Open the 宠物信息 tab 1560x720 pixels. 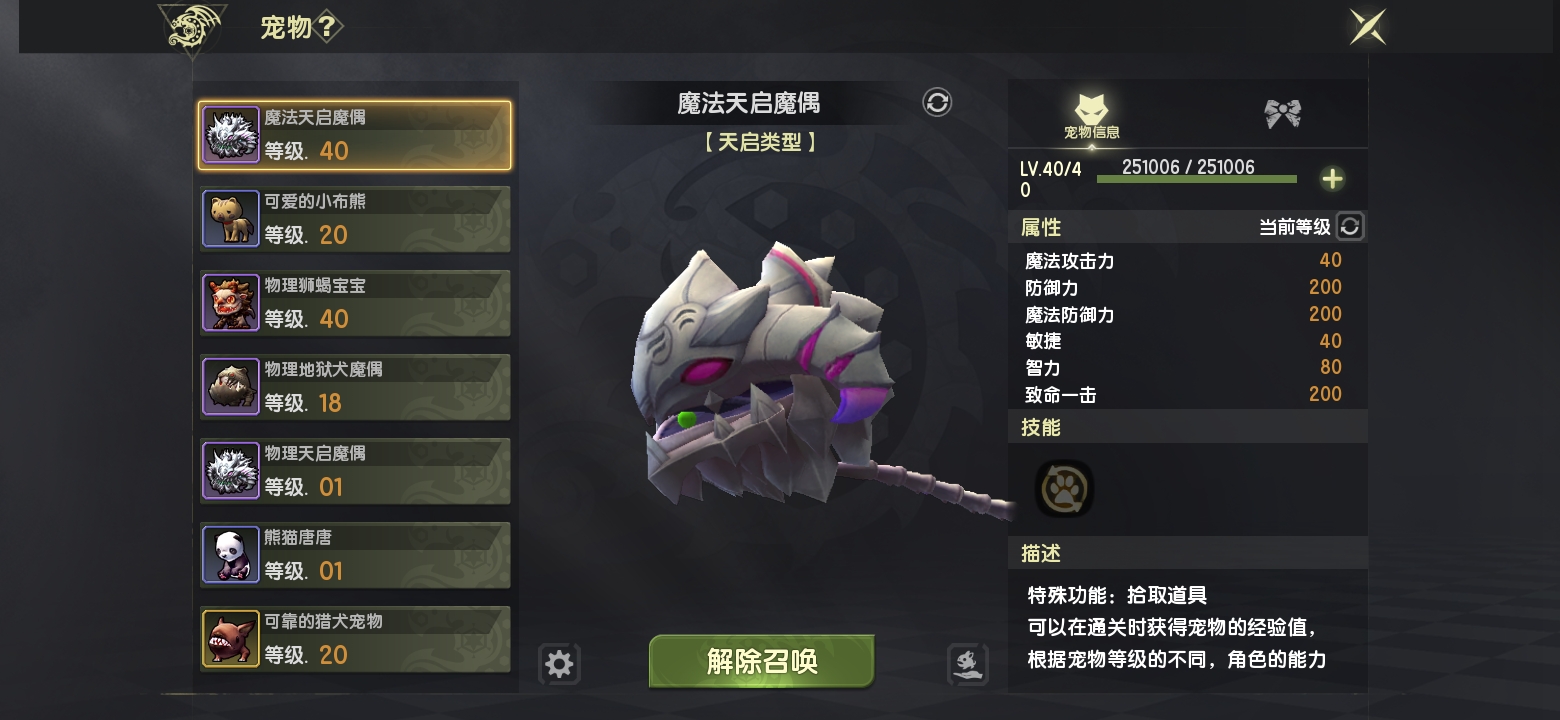[x=1091, y=116]
